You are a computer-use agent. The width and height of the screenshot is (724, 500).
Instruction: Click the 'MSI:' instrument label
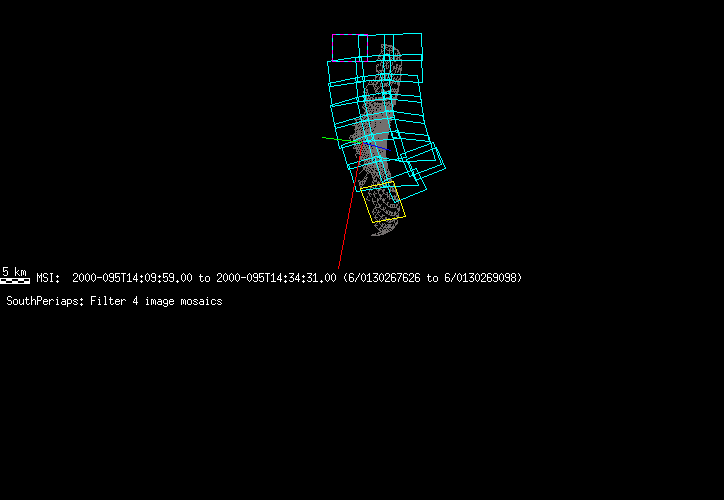tap(48, 278)
